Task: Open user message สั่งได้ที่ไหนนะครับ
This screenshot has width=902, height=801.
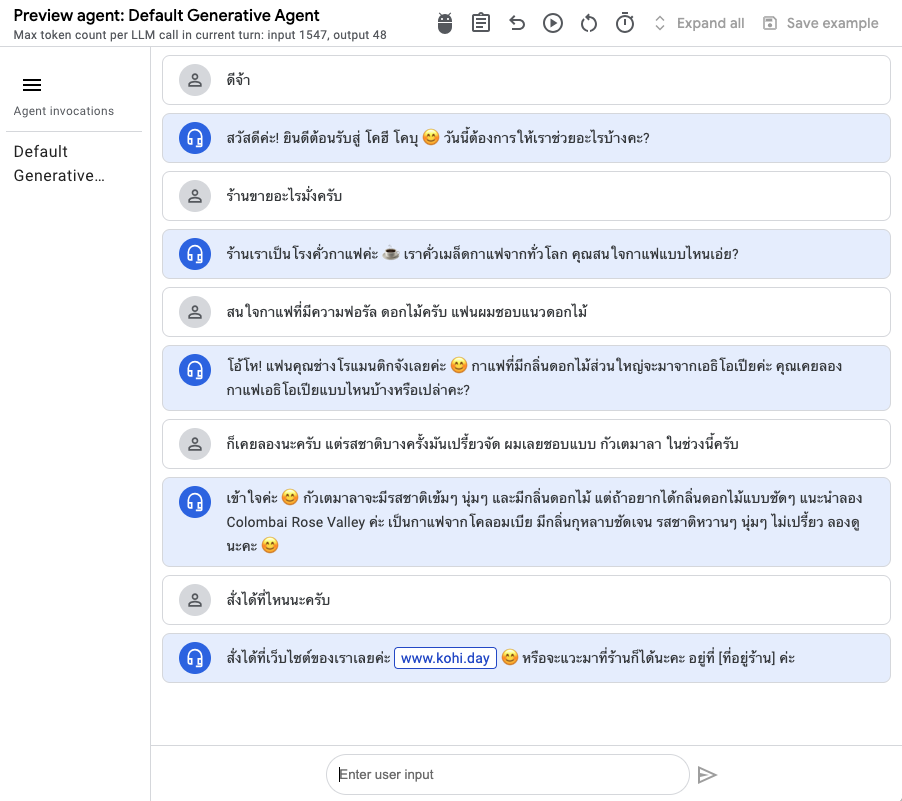Action: [526, 600]
